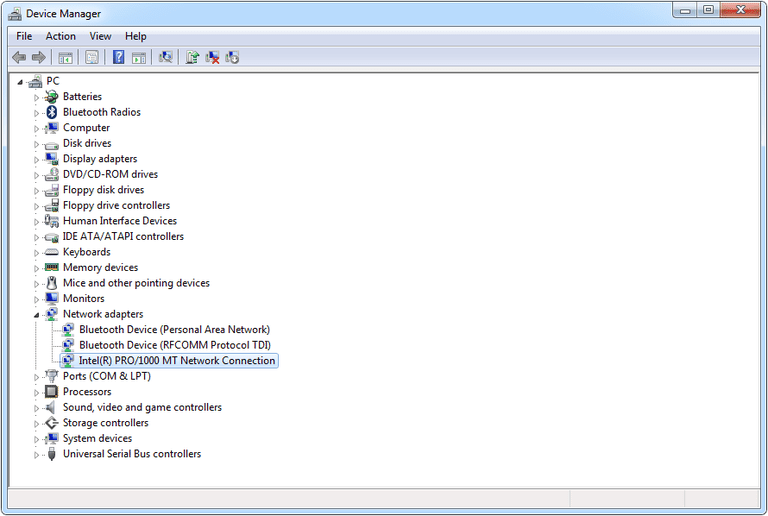Select the Storage controllers label
The image size is (768, 516).
105,423
